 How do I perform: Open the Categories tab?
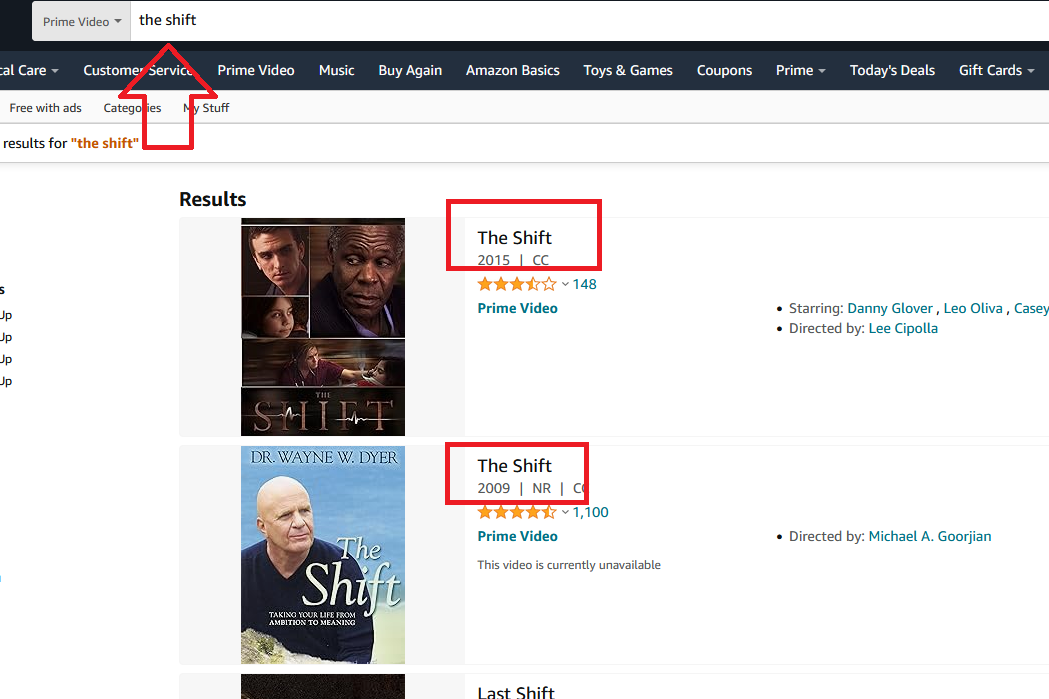(132, 108)
